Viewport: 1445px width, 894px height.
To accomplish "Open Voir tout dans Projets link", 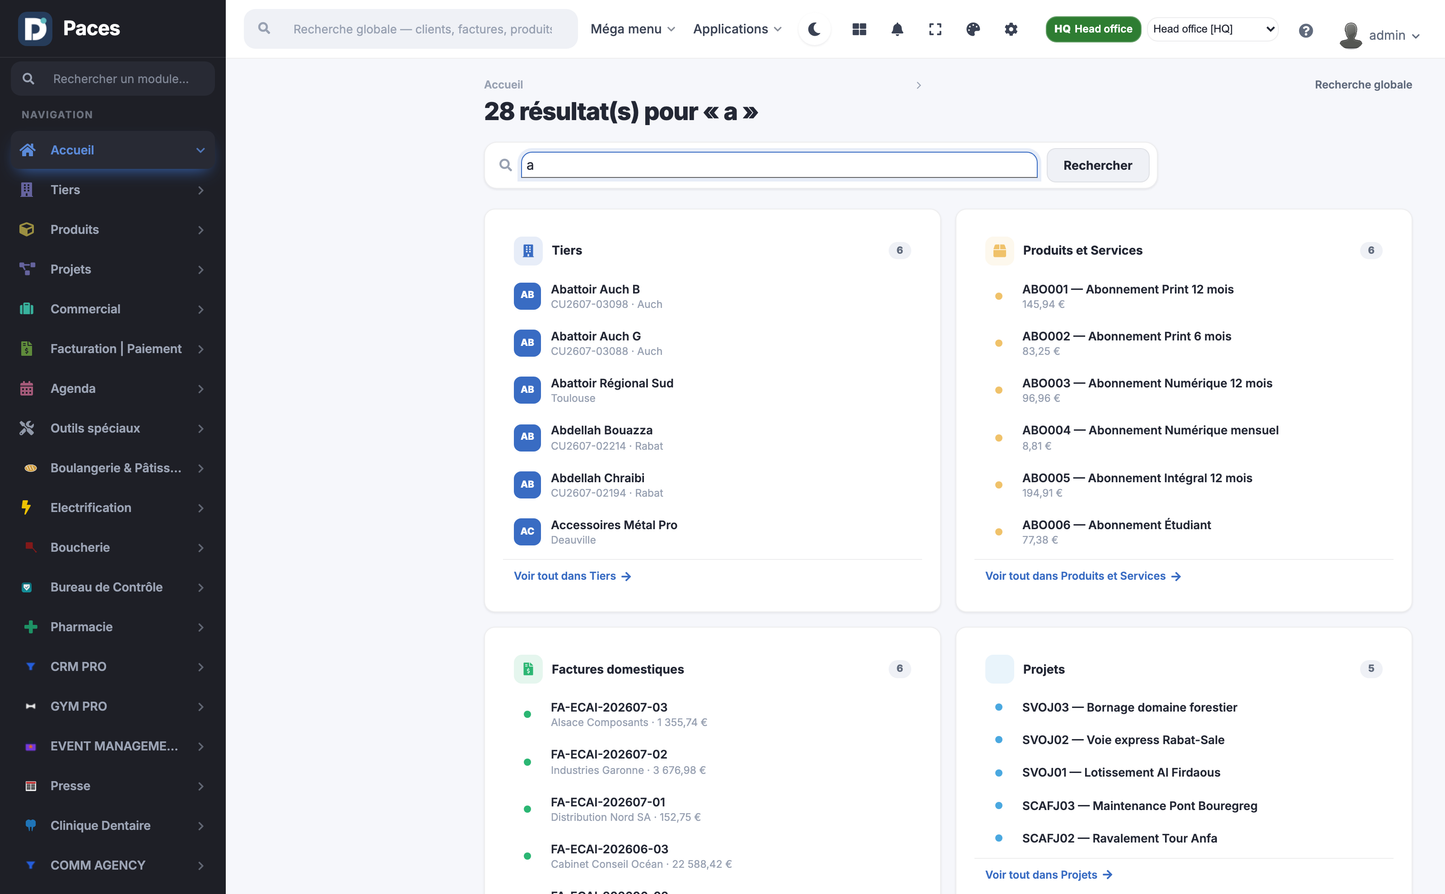I will click(1049, 875).
